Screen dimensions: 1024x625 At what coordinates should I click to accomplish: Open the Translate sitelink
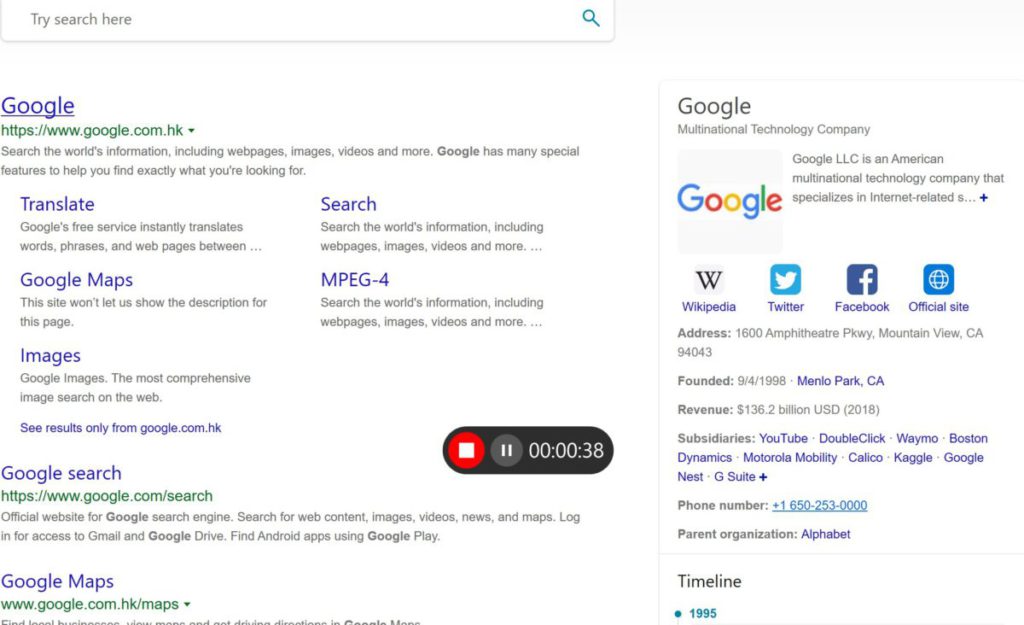(x=57, y=204)
